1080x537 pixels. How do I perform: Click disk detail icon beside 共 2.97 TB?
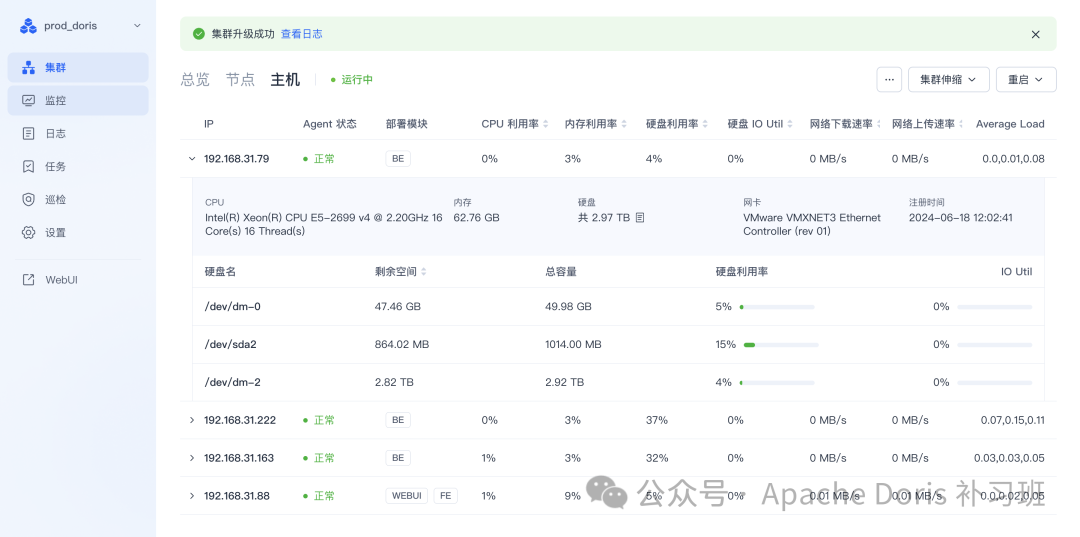click(x=640, y=217)
